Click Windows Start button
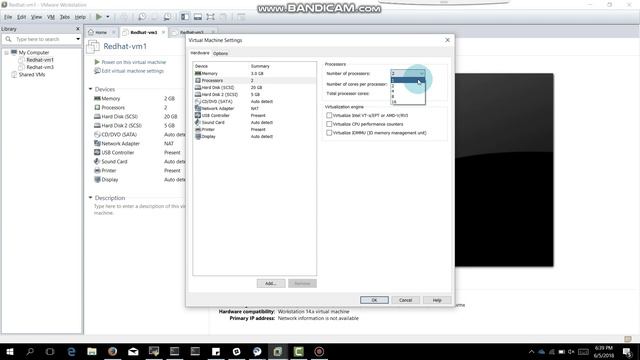The width and height of the screenshot is (640, 360). click(x=10, y=351)
